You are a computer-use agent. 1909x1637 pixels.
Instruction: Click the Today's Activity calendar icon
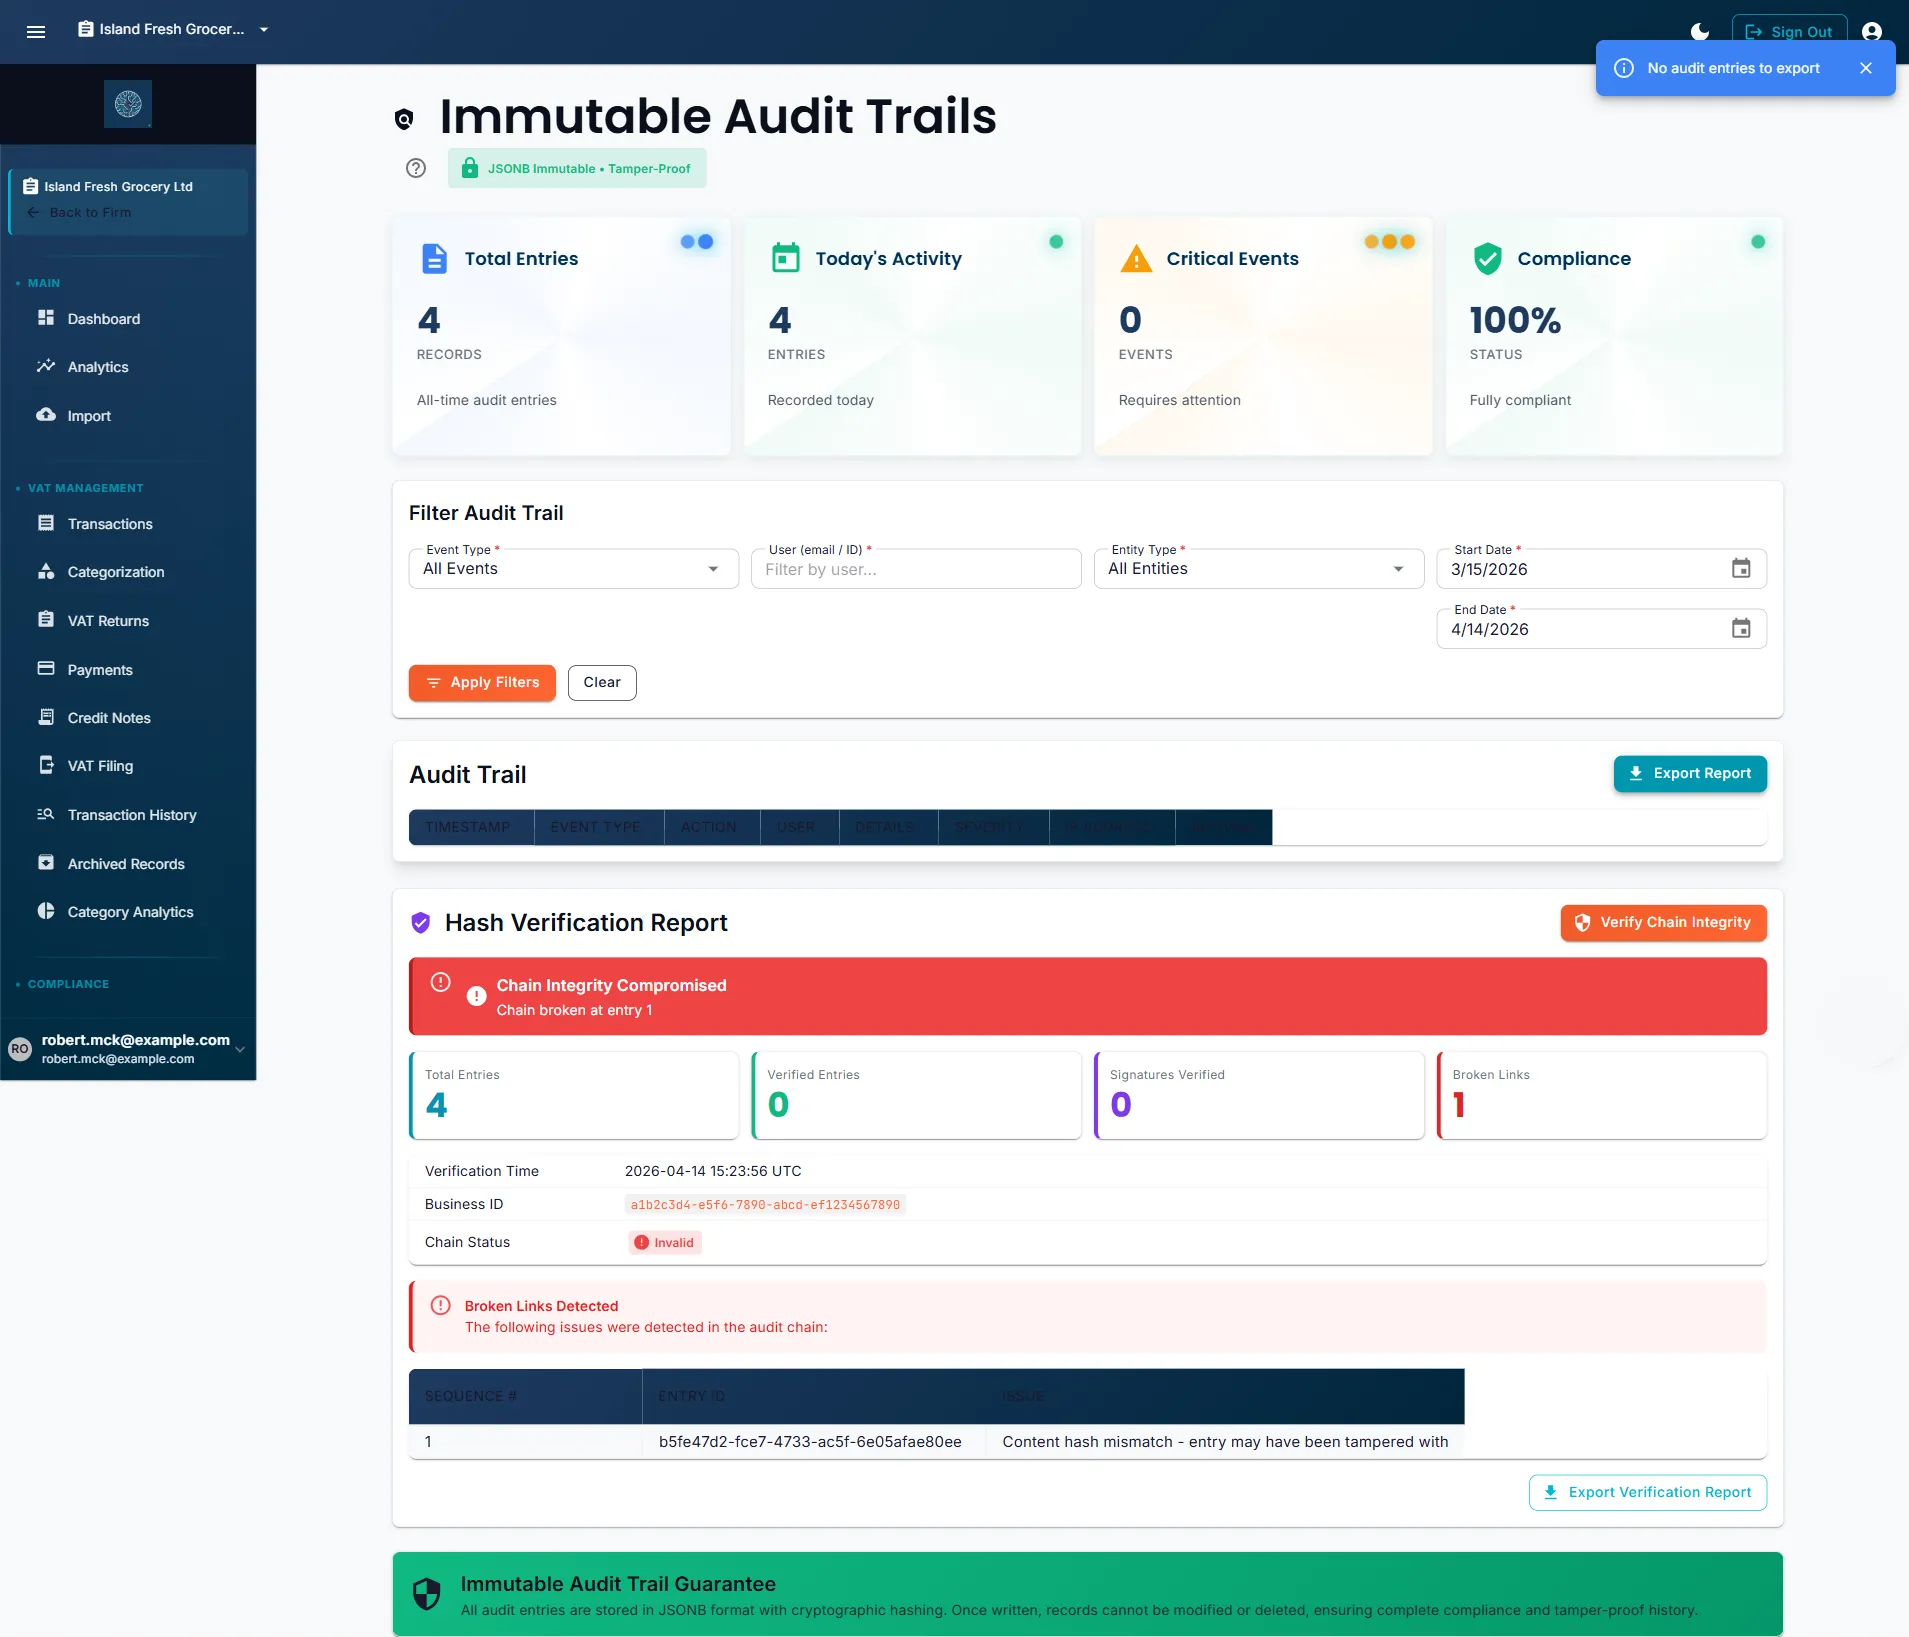click(x=786, y=258)
